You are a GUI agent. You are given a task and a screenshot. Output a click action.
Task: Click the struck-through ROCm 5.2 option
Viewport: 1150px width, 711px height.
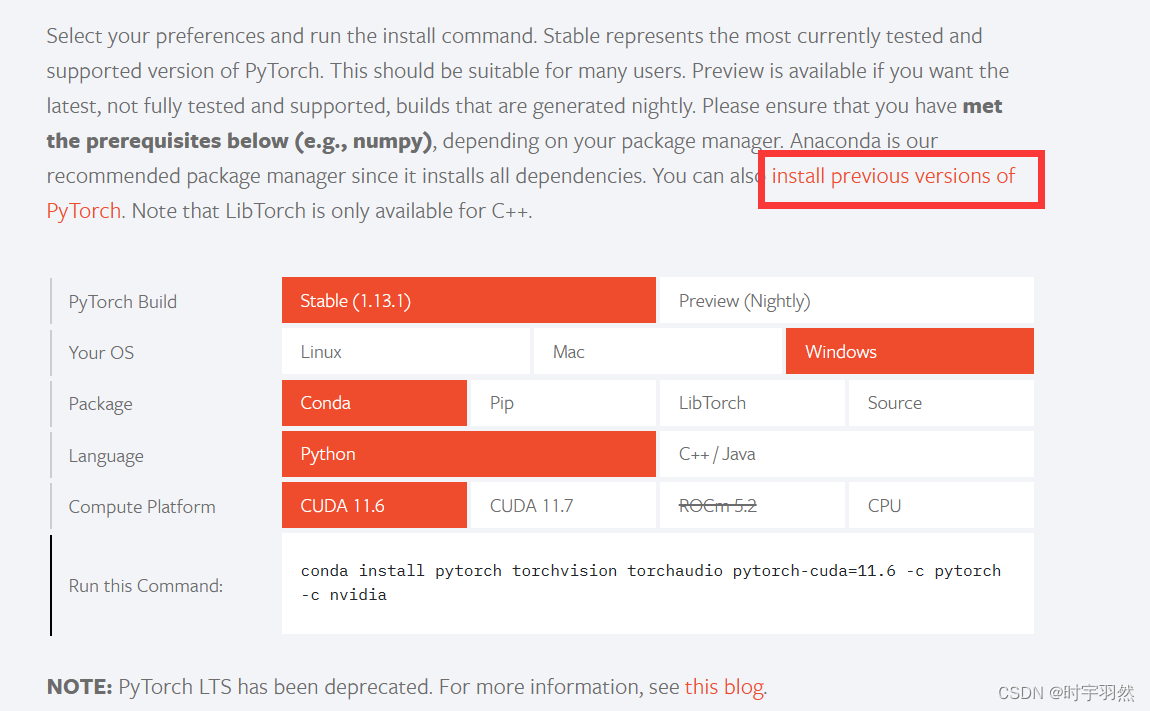pos(752,506)
